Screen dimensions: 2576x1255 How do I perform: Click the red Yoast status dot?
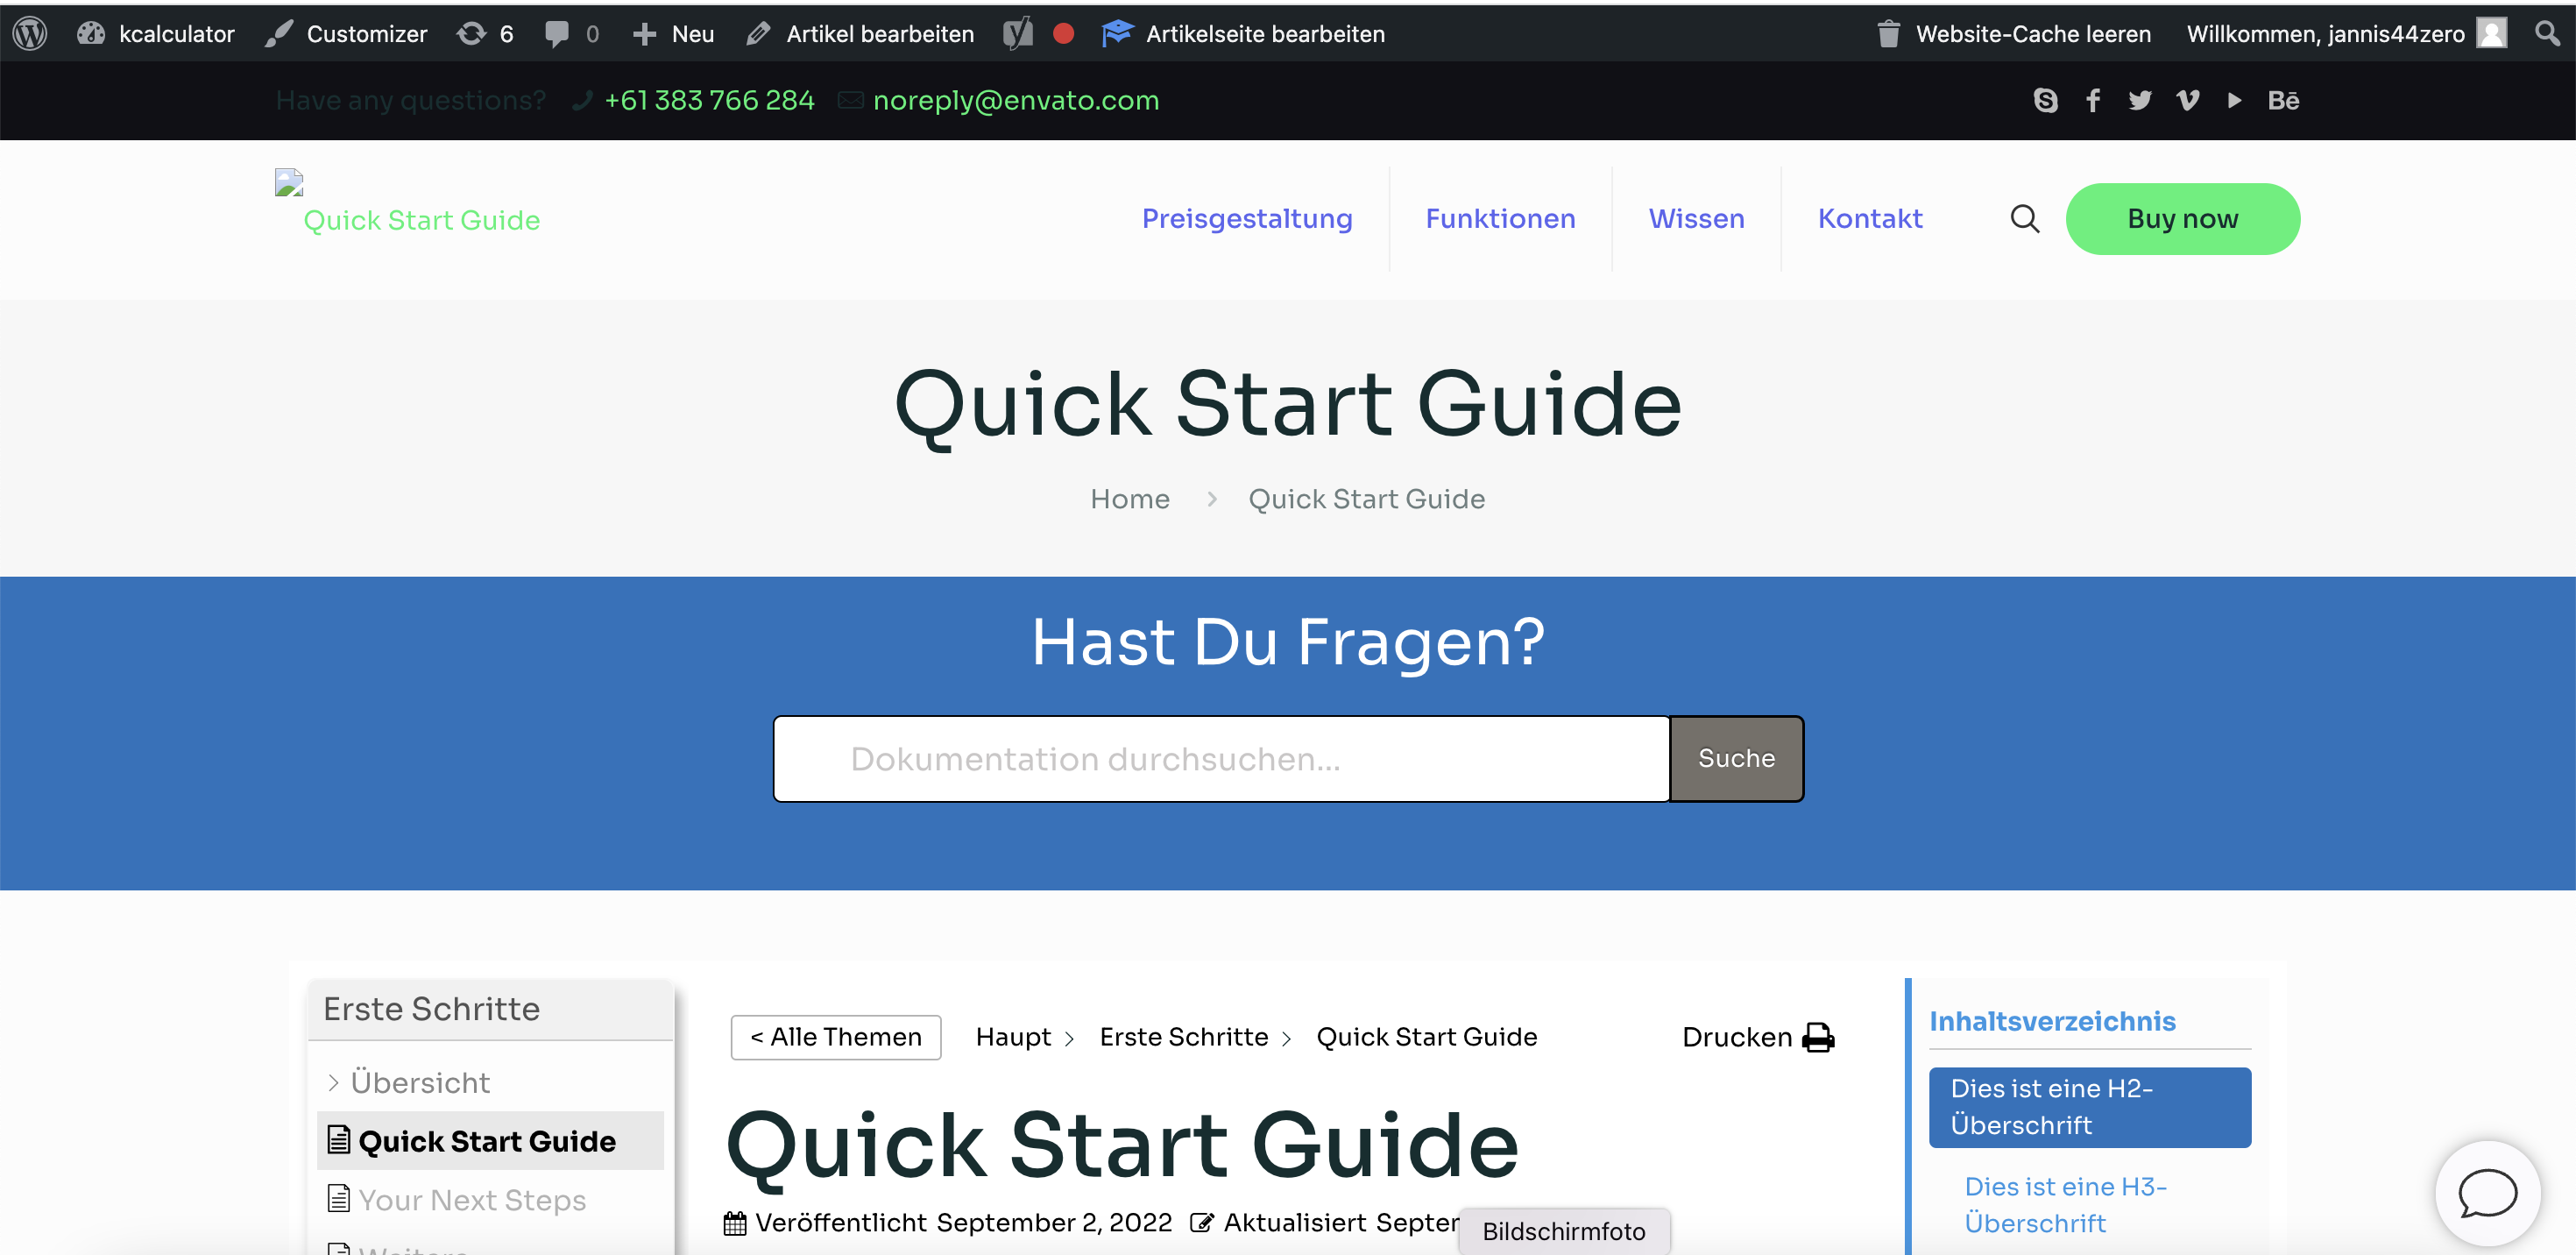[x=1064, y=34]
